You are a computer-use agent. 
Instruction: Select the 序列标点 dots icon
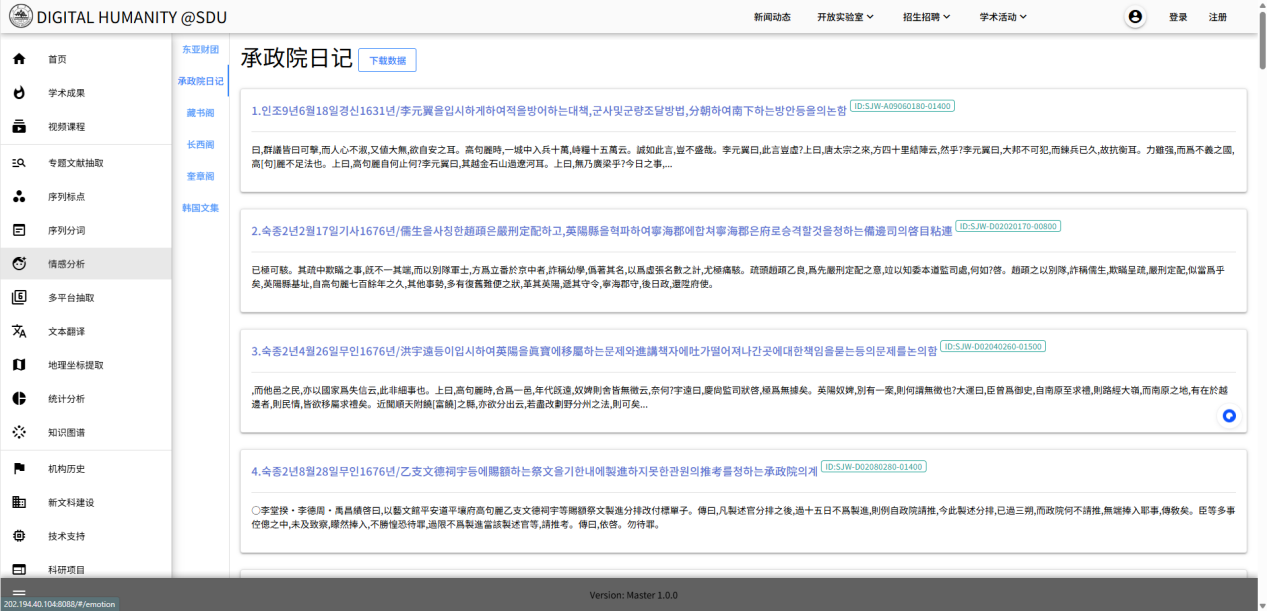click(19, 196)
